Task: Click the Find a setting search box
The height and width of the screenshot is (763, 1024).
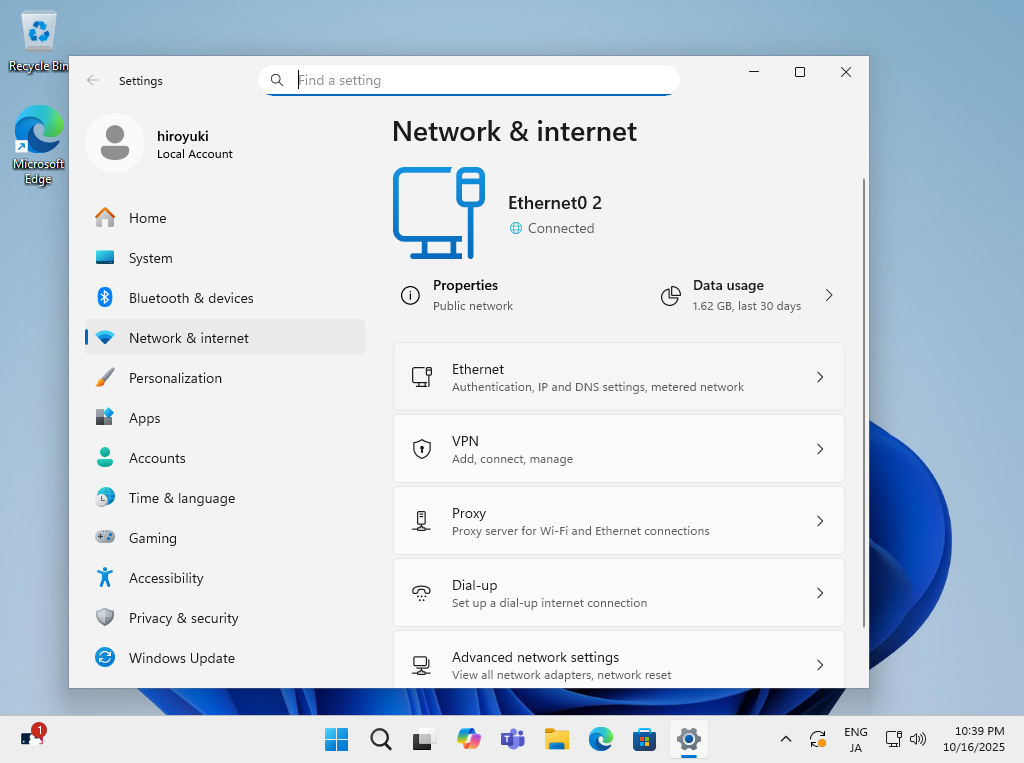Action: [x=480, y=80]
